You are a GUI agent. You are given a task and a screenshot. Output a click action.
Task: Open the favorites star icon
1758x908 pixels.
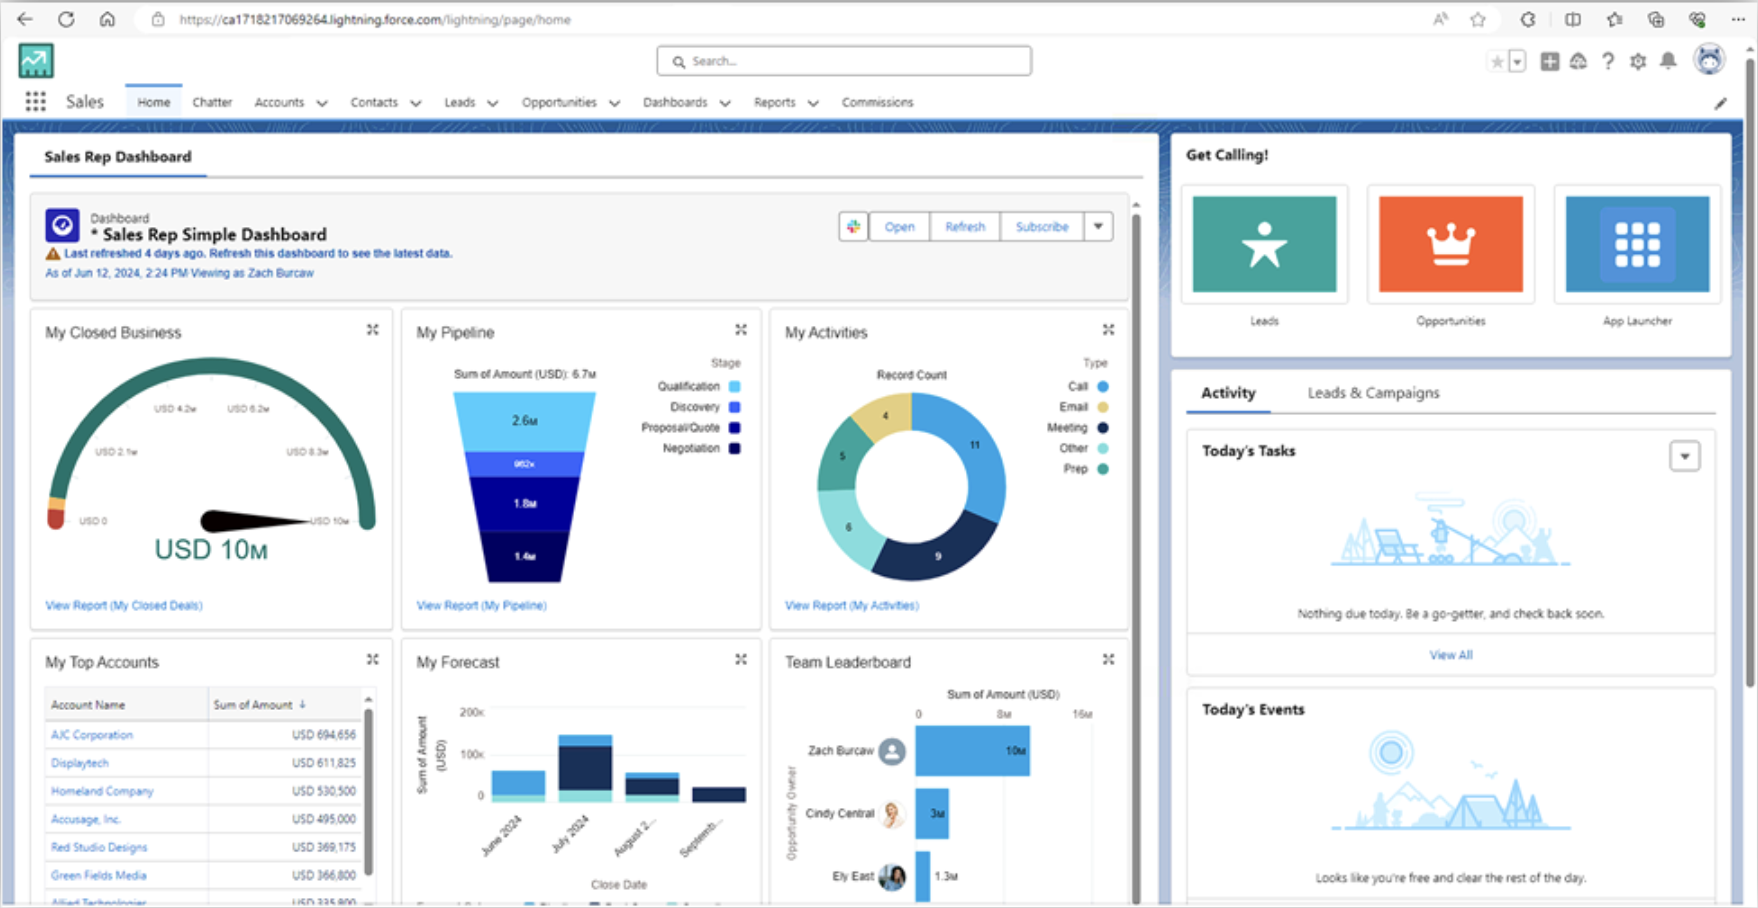pyautogui.click(x=1497, y=62)
